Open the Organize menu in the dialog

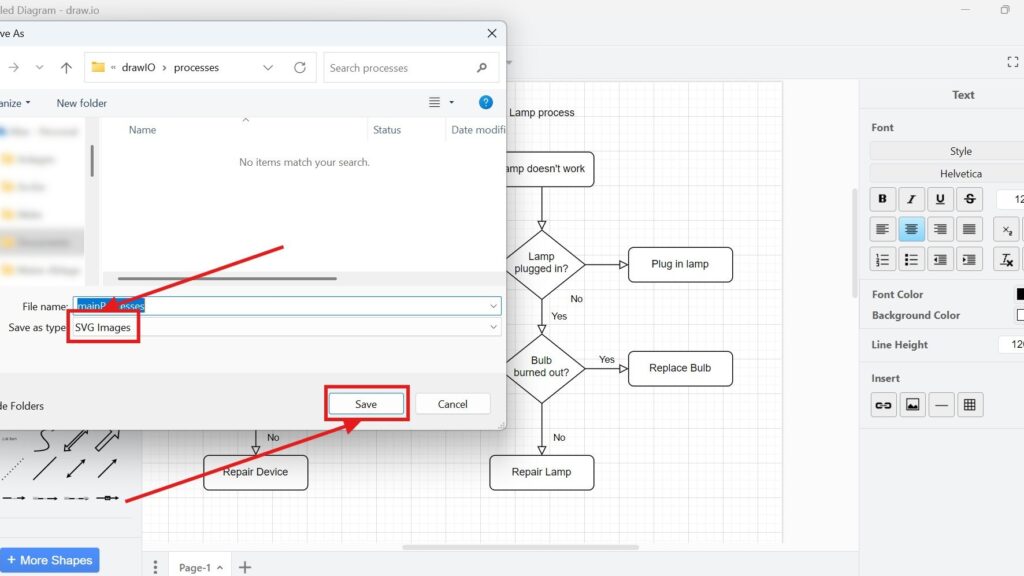pyautogui.click(x=14, y=103)
